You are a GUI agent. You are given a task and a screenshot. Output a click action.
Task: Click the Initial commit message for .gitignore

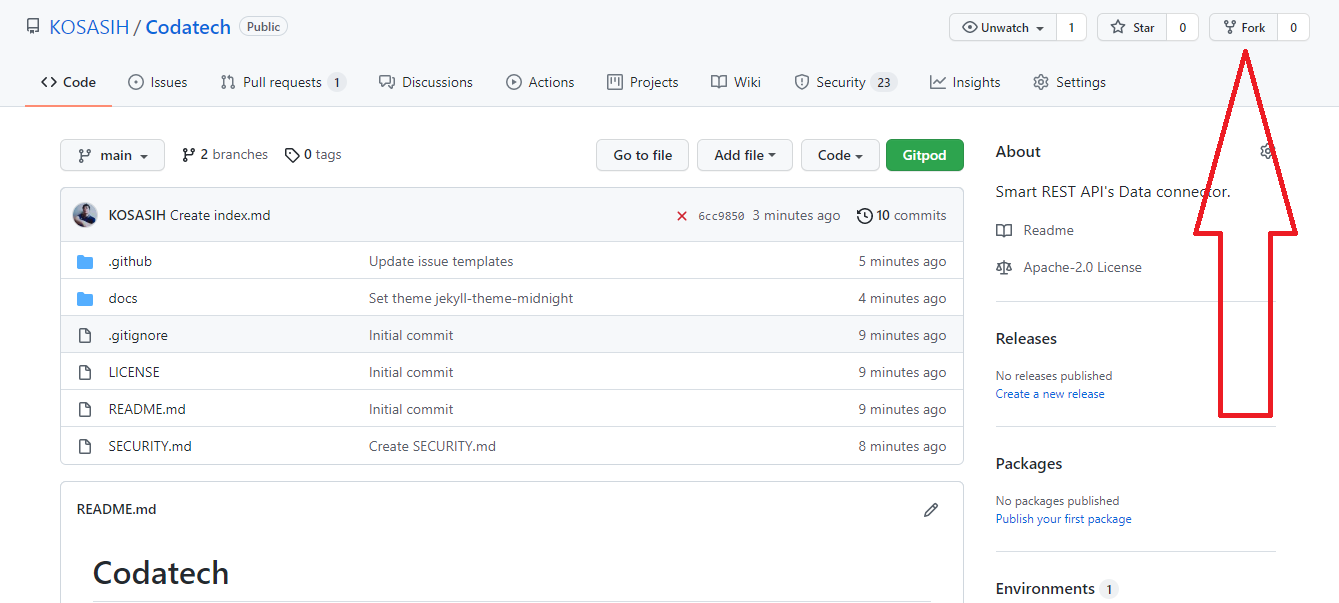point(411,335)
